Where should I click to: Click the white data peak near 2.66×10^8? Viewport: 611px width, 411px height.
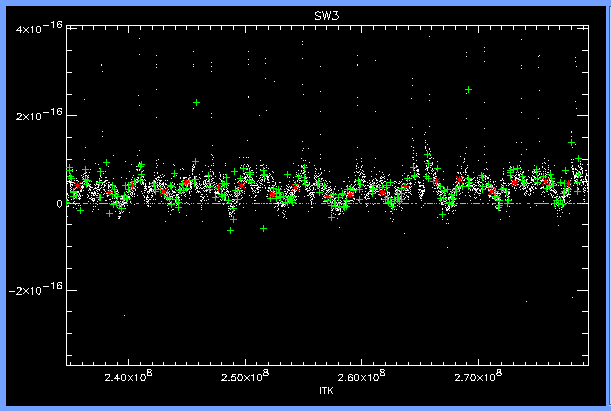coord(428,148)
